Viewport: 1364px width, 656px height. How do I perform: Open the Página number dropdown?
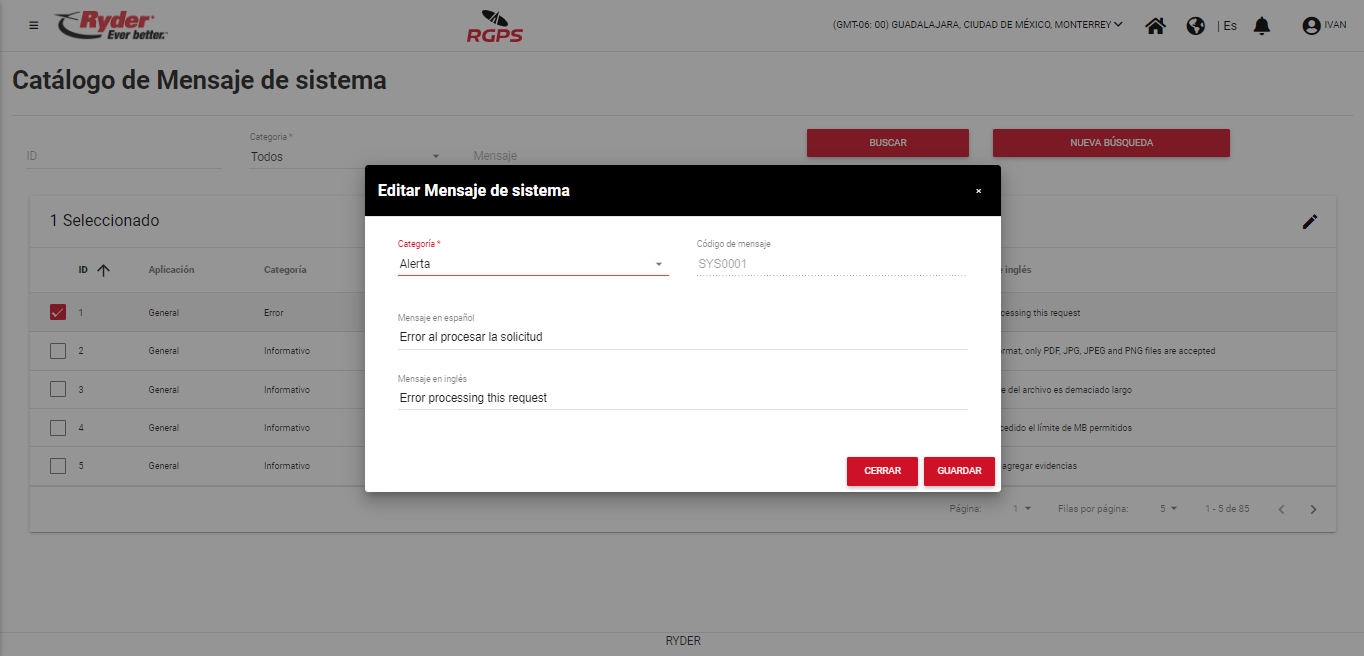pyautogui.click(x=1021, y=509)
